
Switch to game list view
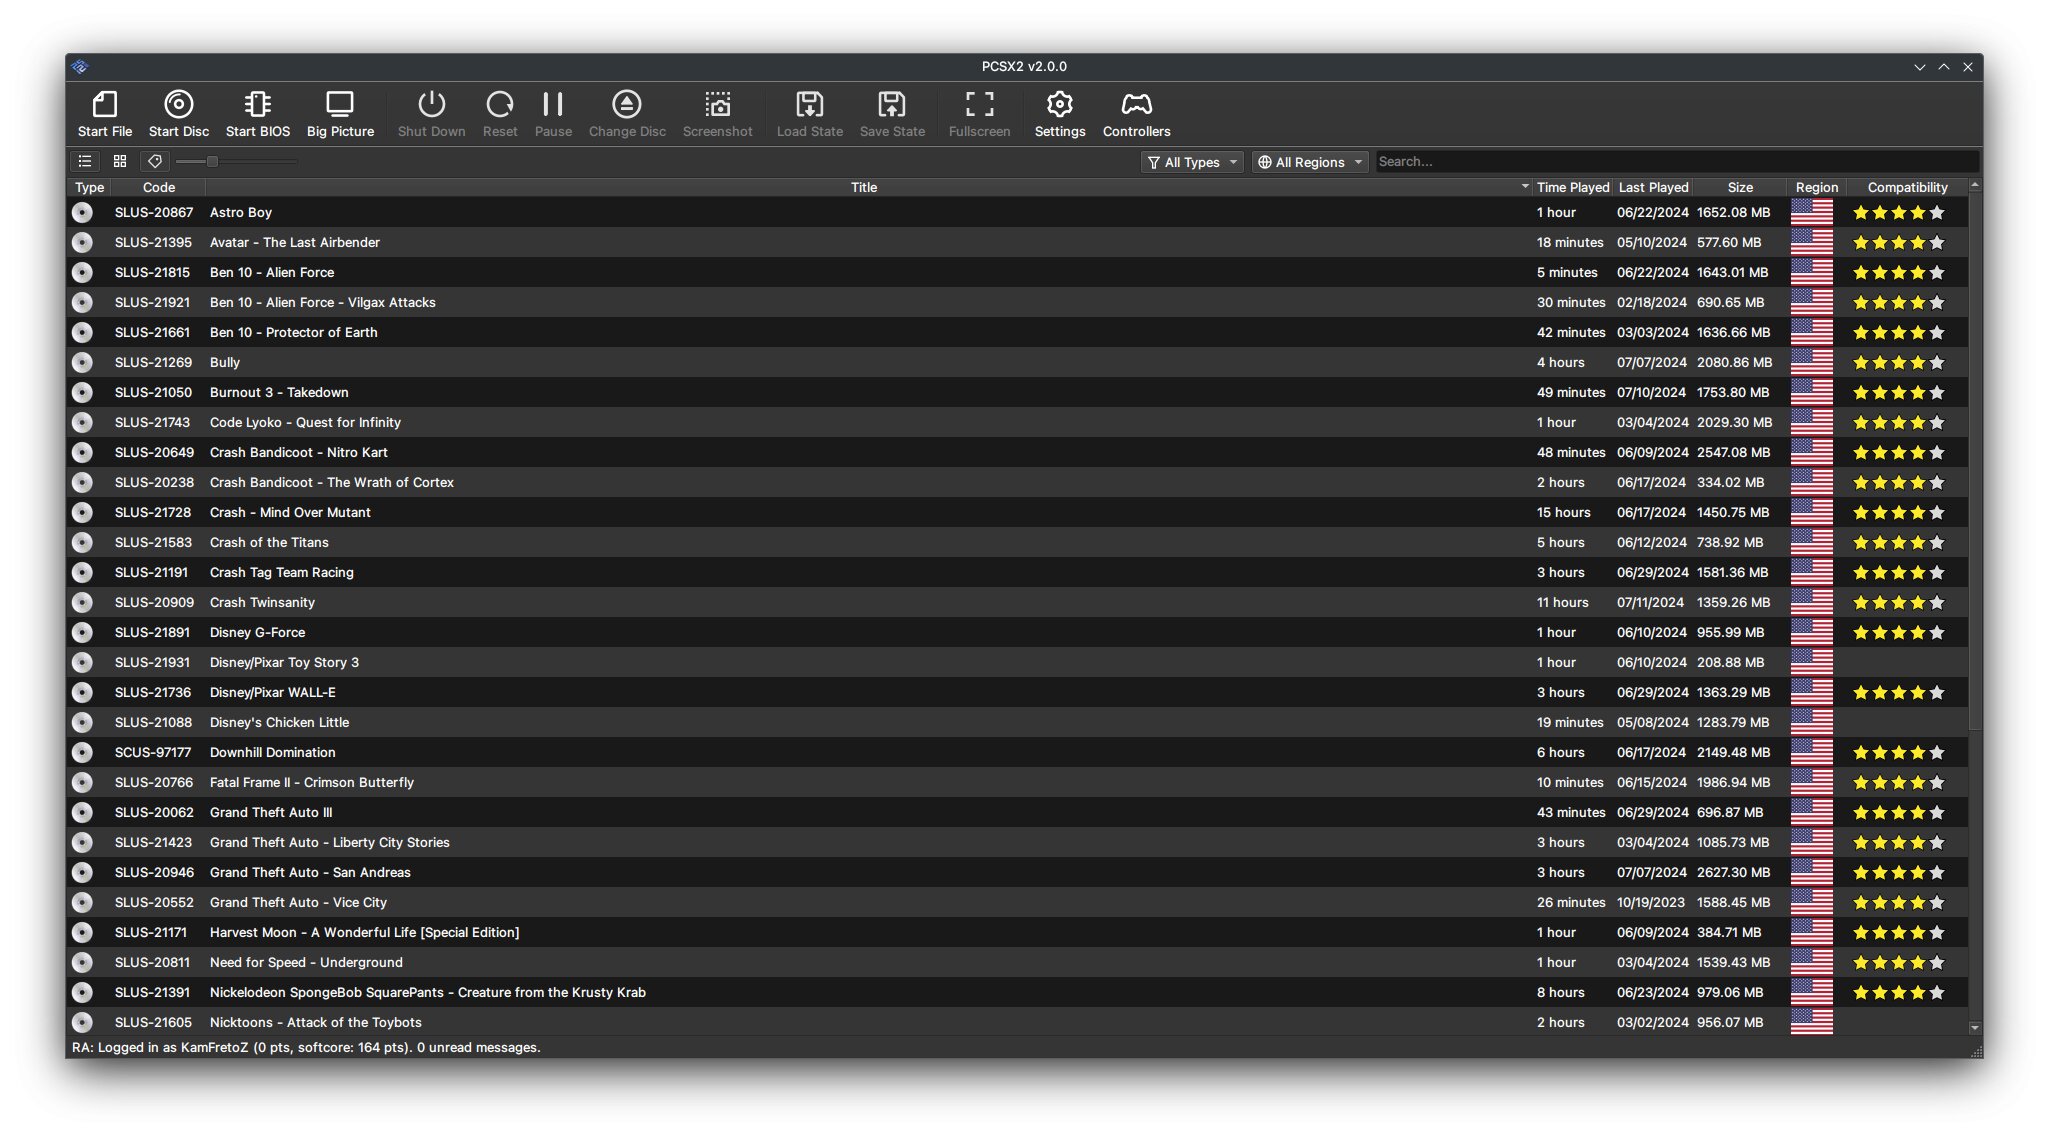tap(86, 161)
